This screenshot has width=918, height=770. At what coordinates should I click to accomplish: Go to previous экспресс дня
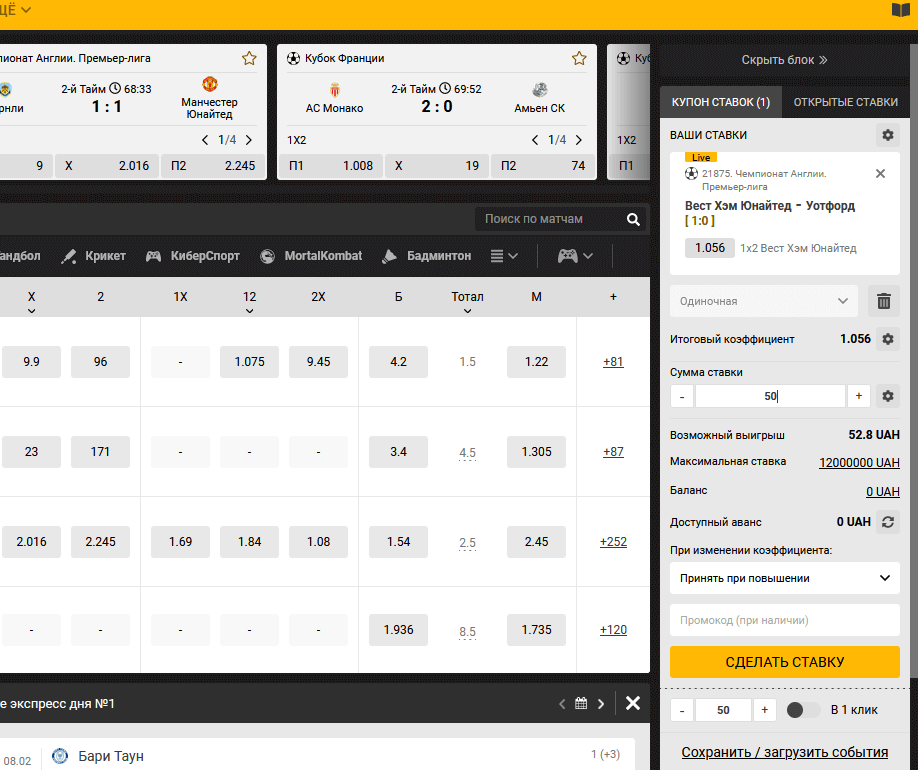(x=562, y=703)
